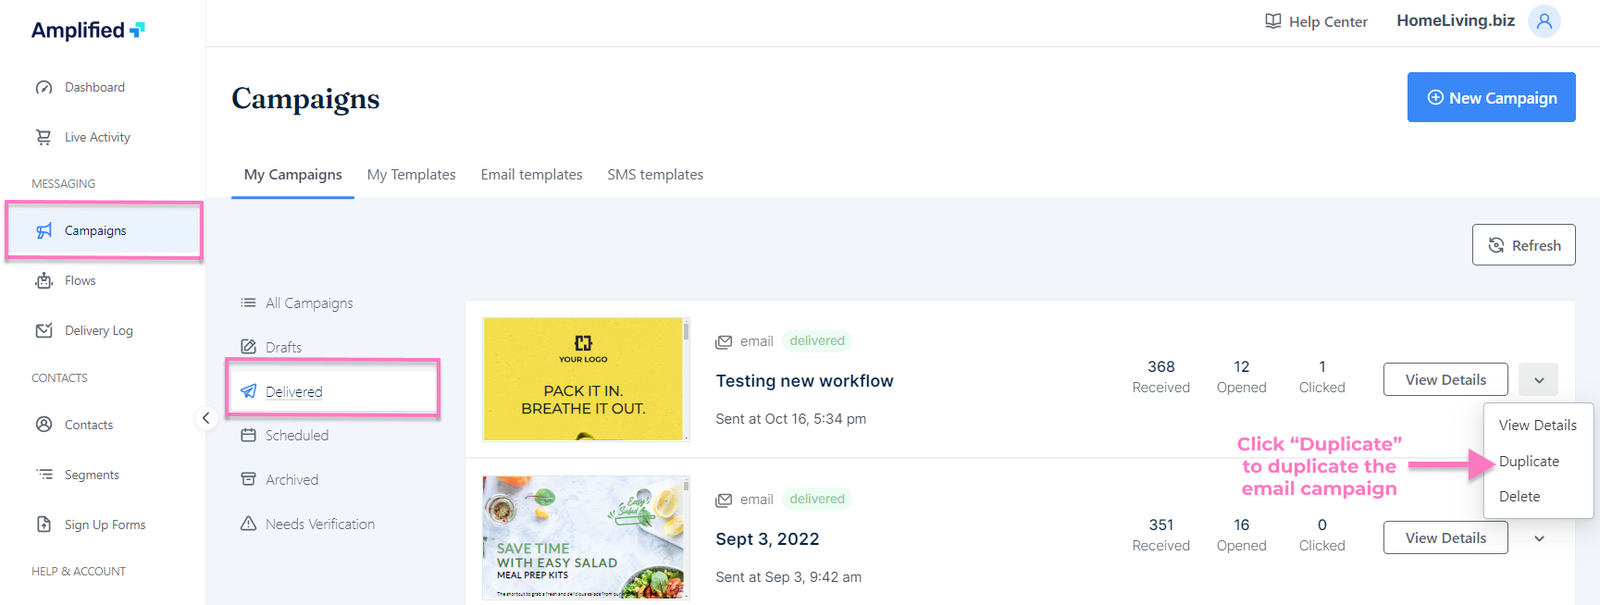Image resolution: width=1600 pixels, height=605 pixels.
Task: Open the Help Center book icon
Action: coord(1273,21)
